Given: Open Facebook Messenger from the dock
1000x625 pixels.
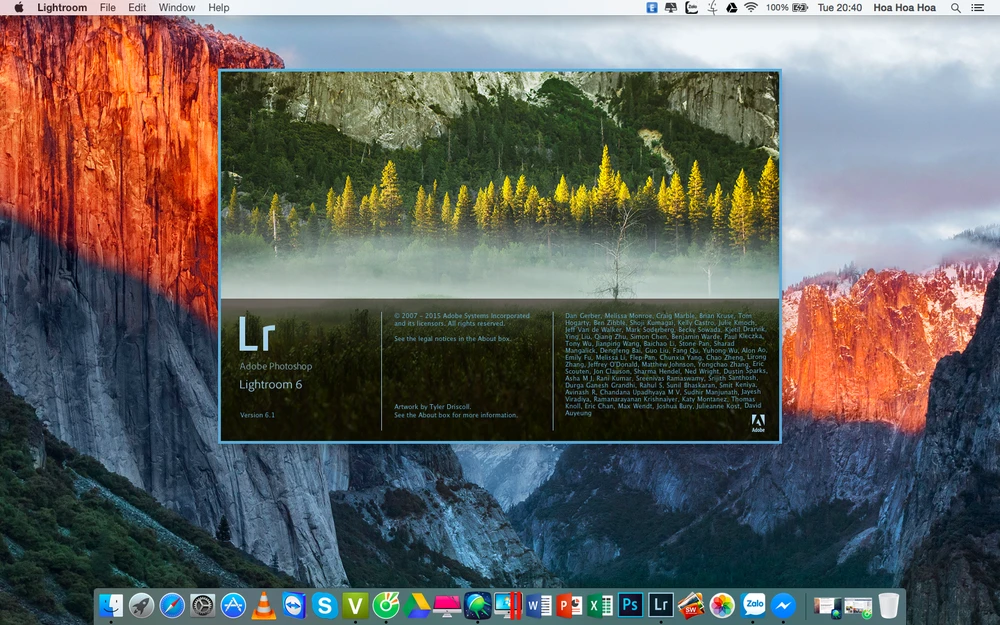Looking at the screenshot, I should 784,605.
